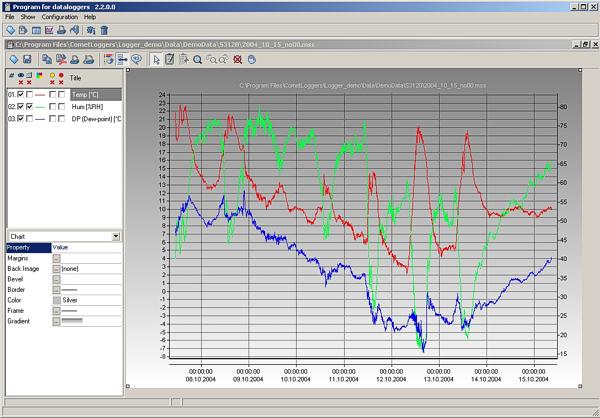Toggle first checkbox for Hum [%RH] channel
This screenshot has width=600, height=418.
[20, 106]
